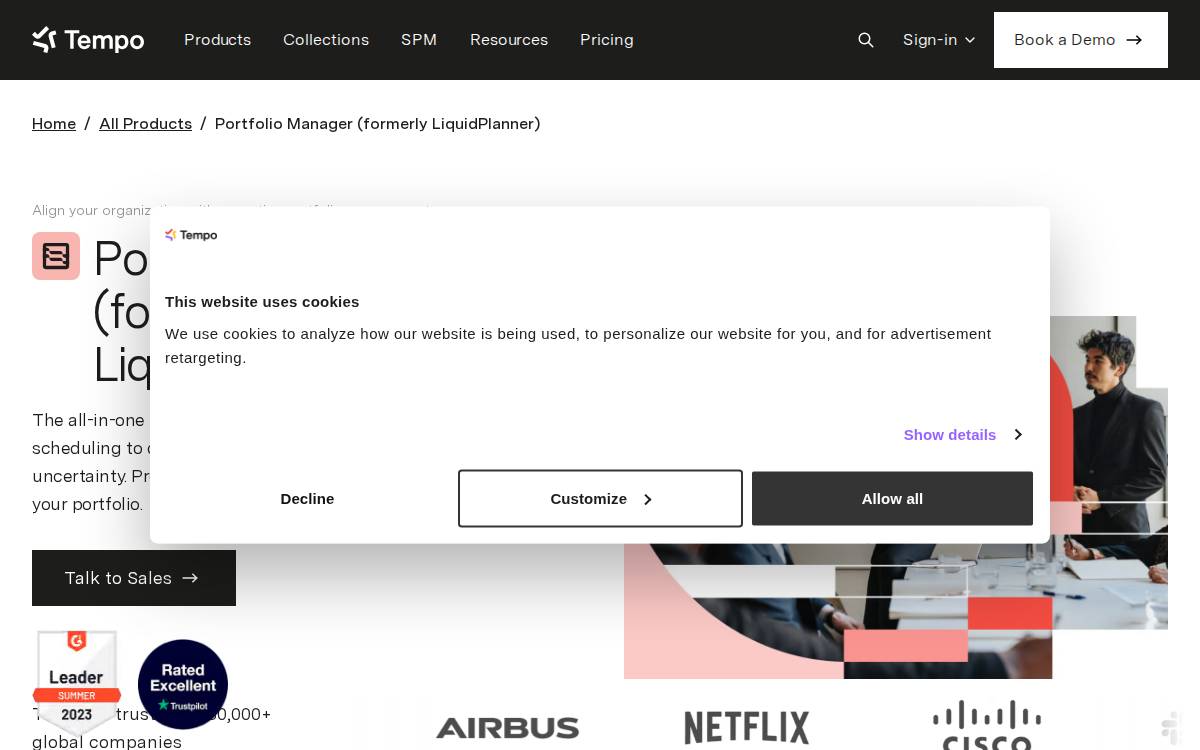1200x750 pixels.
Task: Go to the Pricing page
Action: coord(607,40)
